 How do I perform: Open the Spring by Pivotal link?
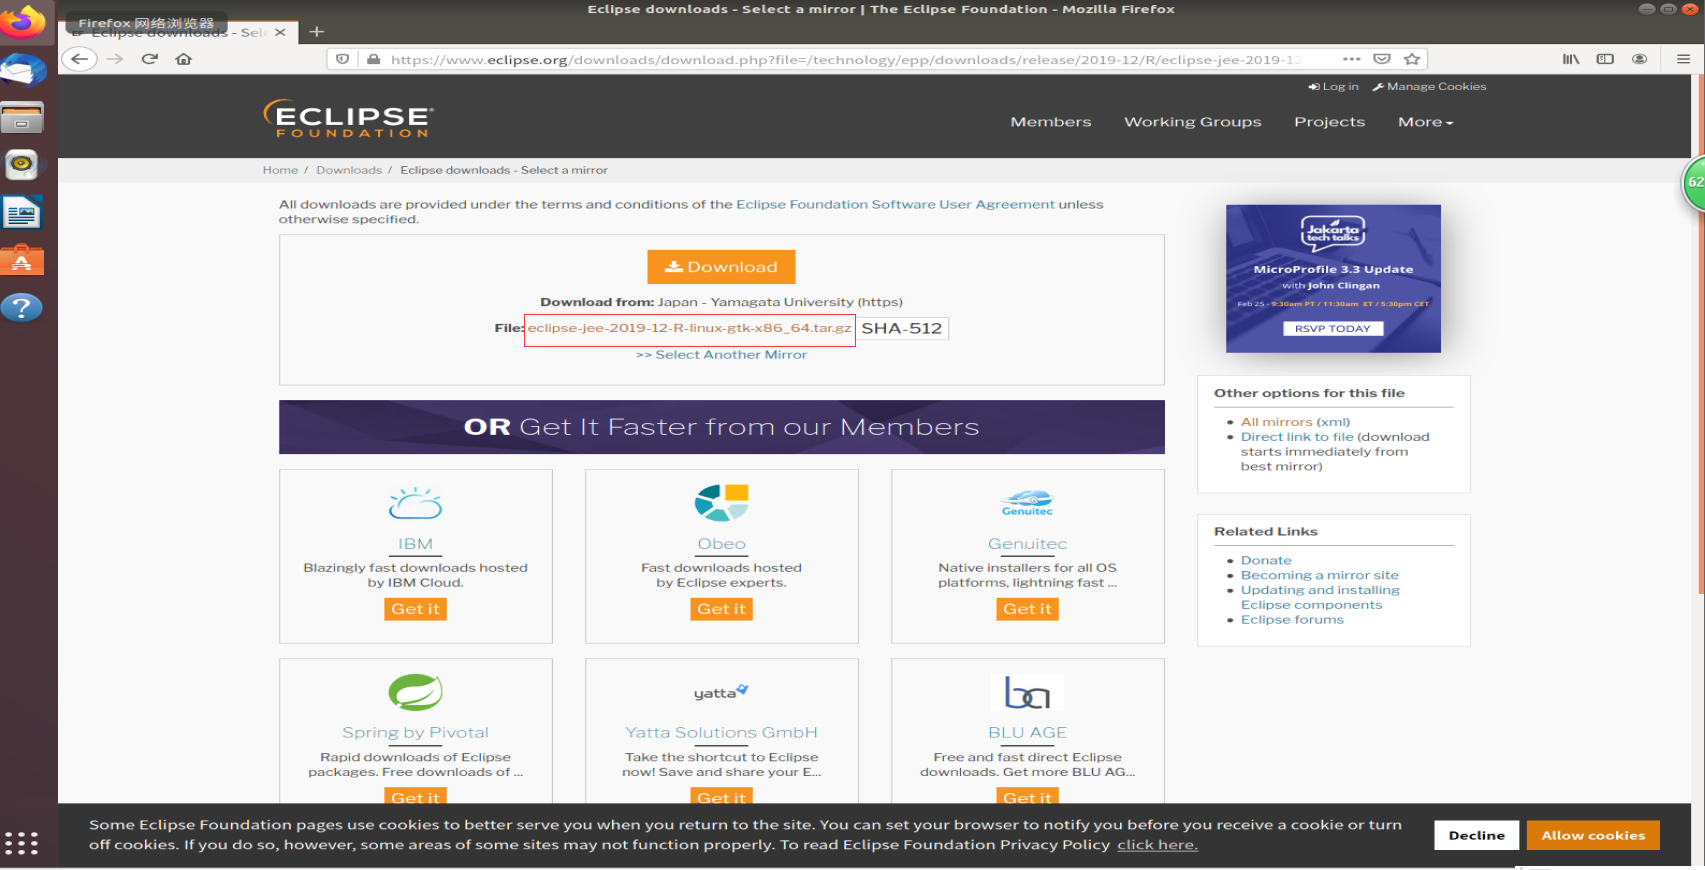pos(415,733)
